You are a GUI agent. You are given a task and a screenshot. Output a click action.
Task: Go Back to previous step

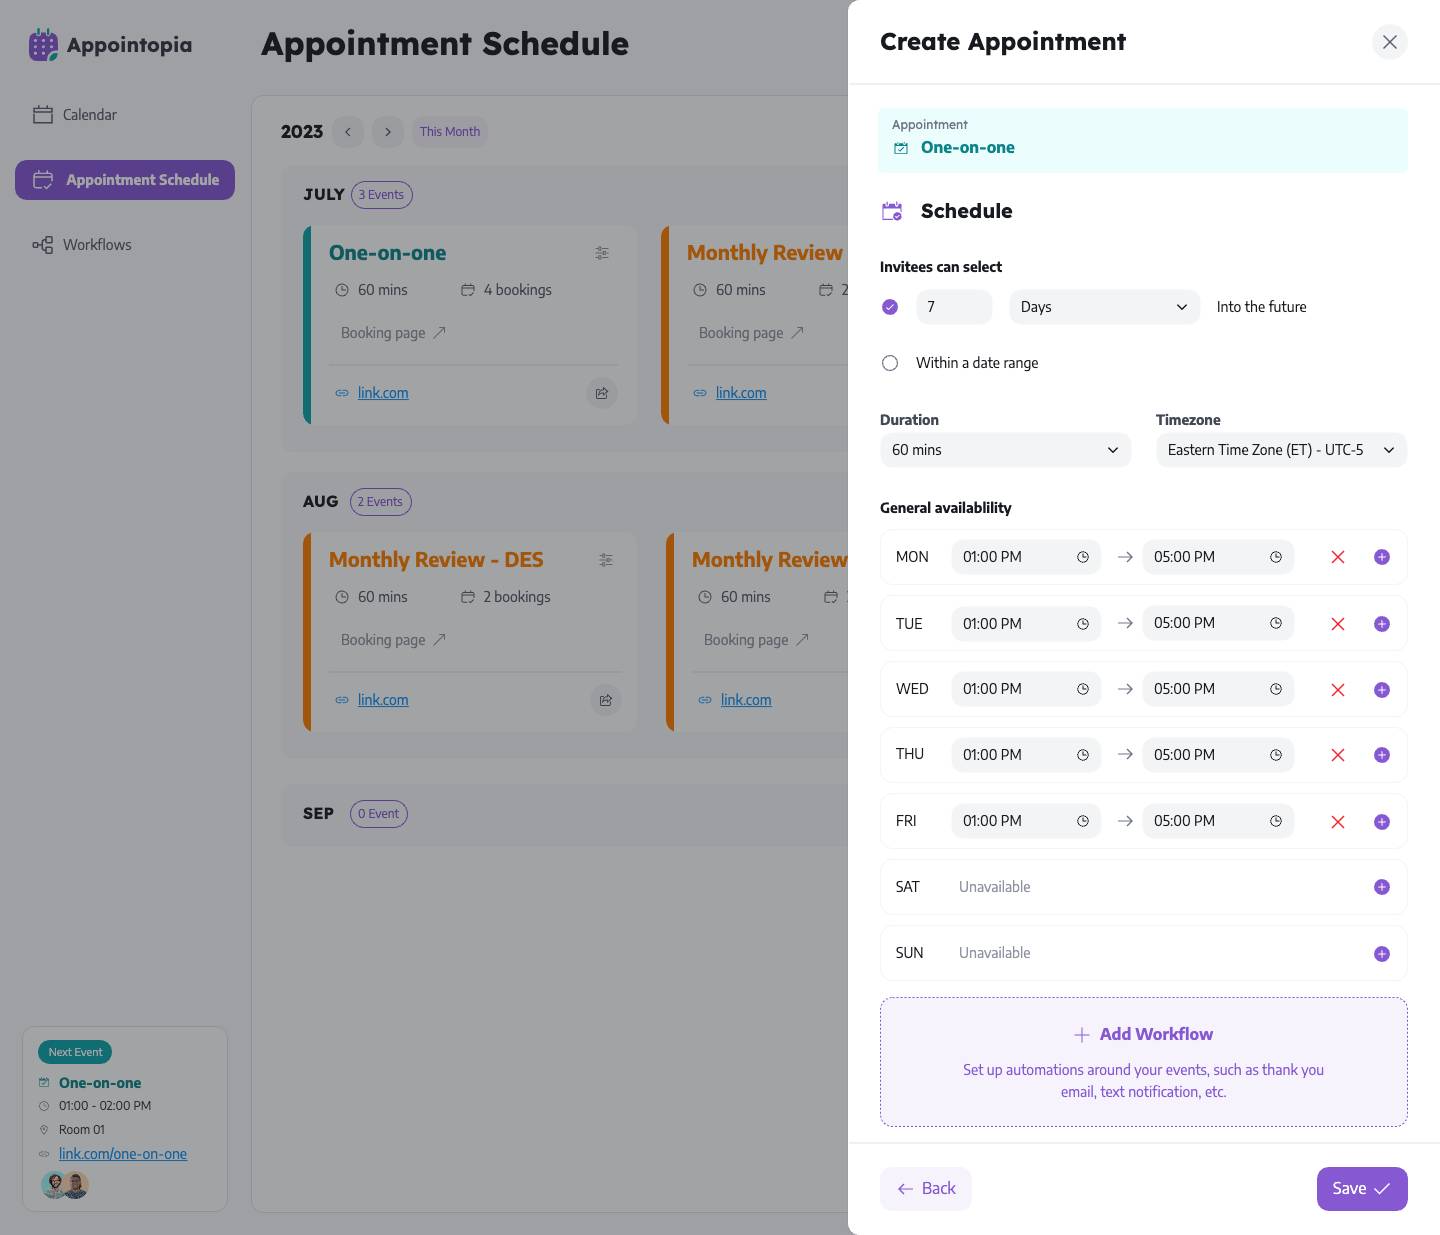(926, 1188)
